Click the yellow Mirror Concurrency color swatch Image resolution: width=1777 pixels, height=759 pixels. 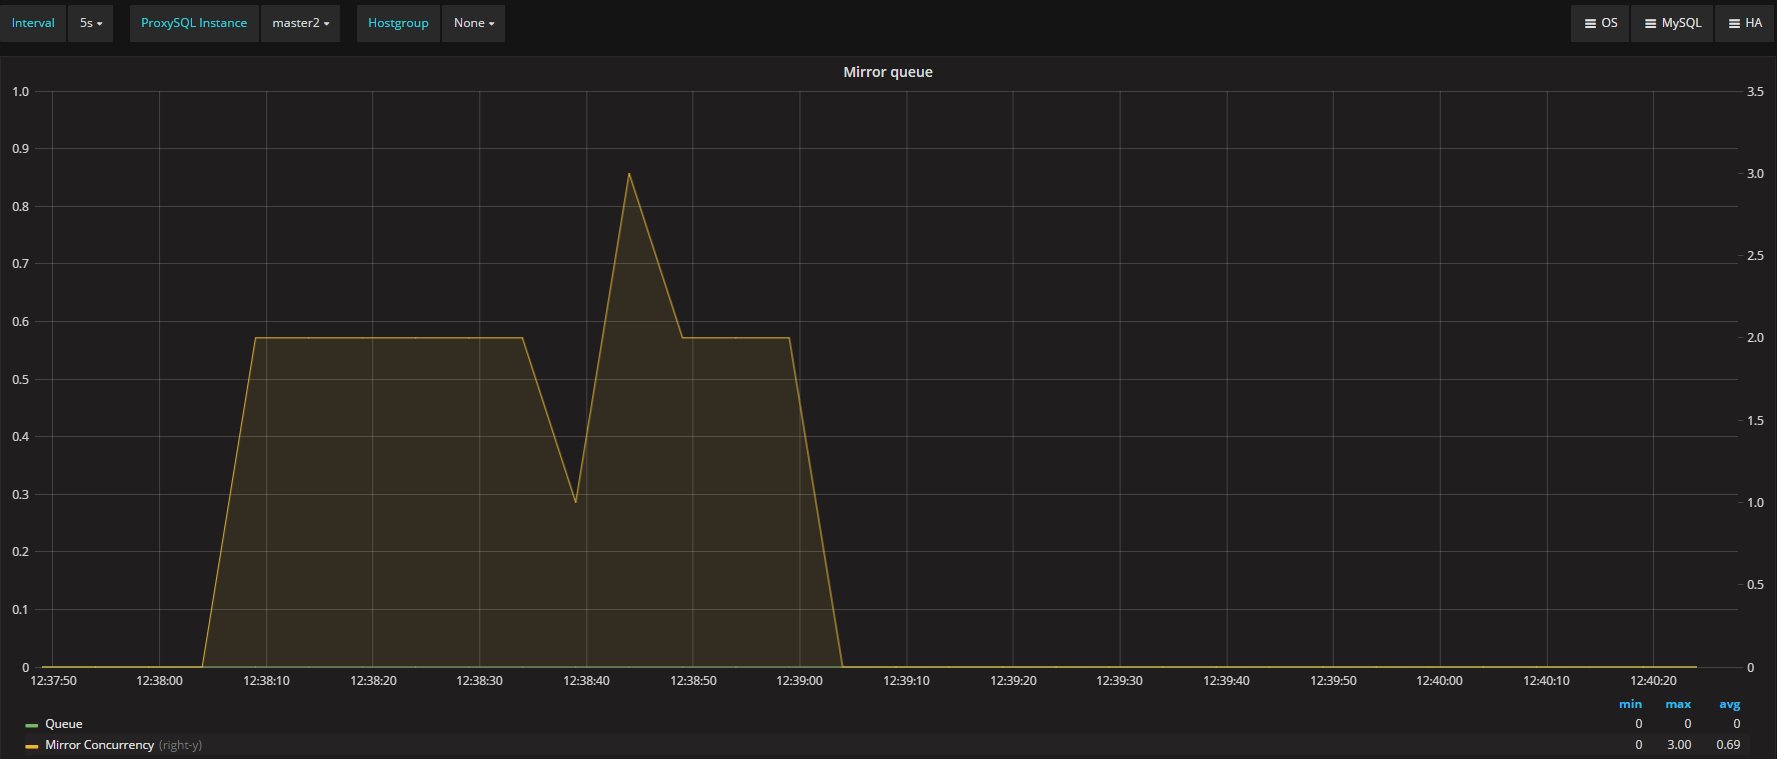point(32,746)
